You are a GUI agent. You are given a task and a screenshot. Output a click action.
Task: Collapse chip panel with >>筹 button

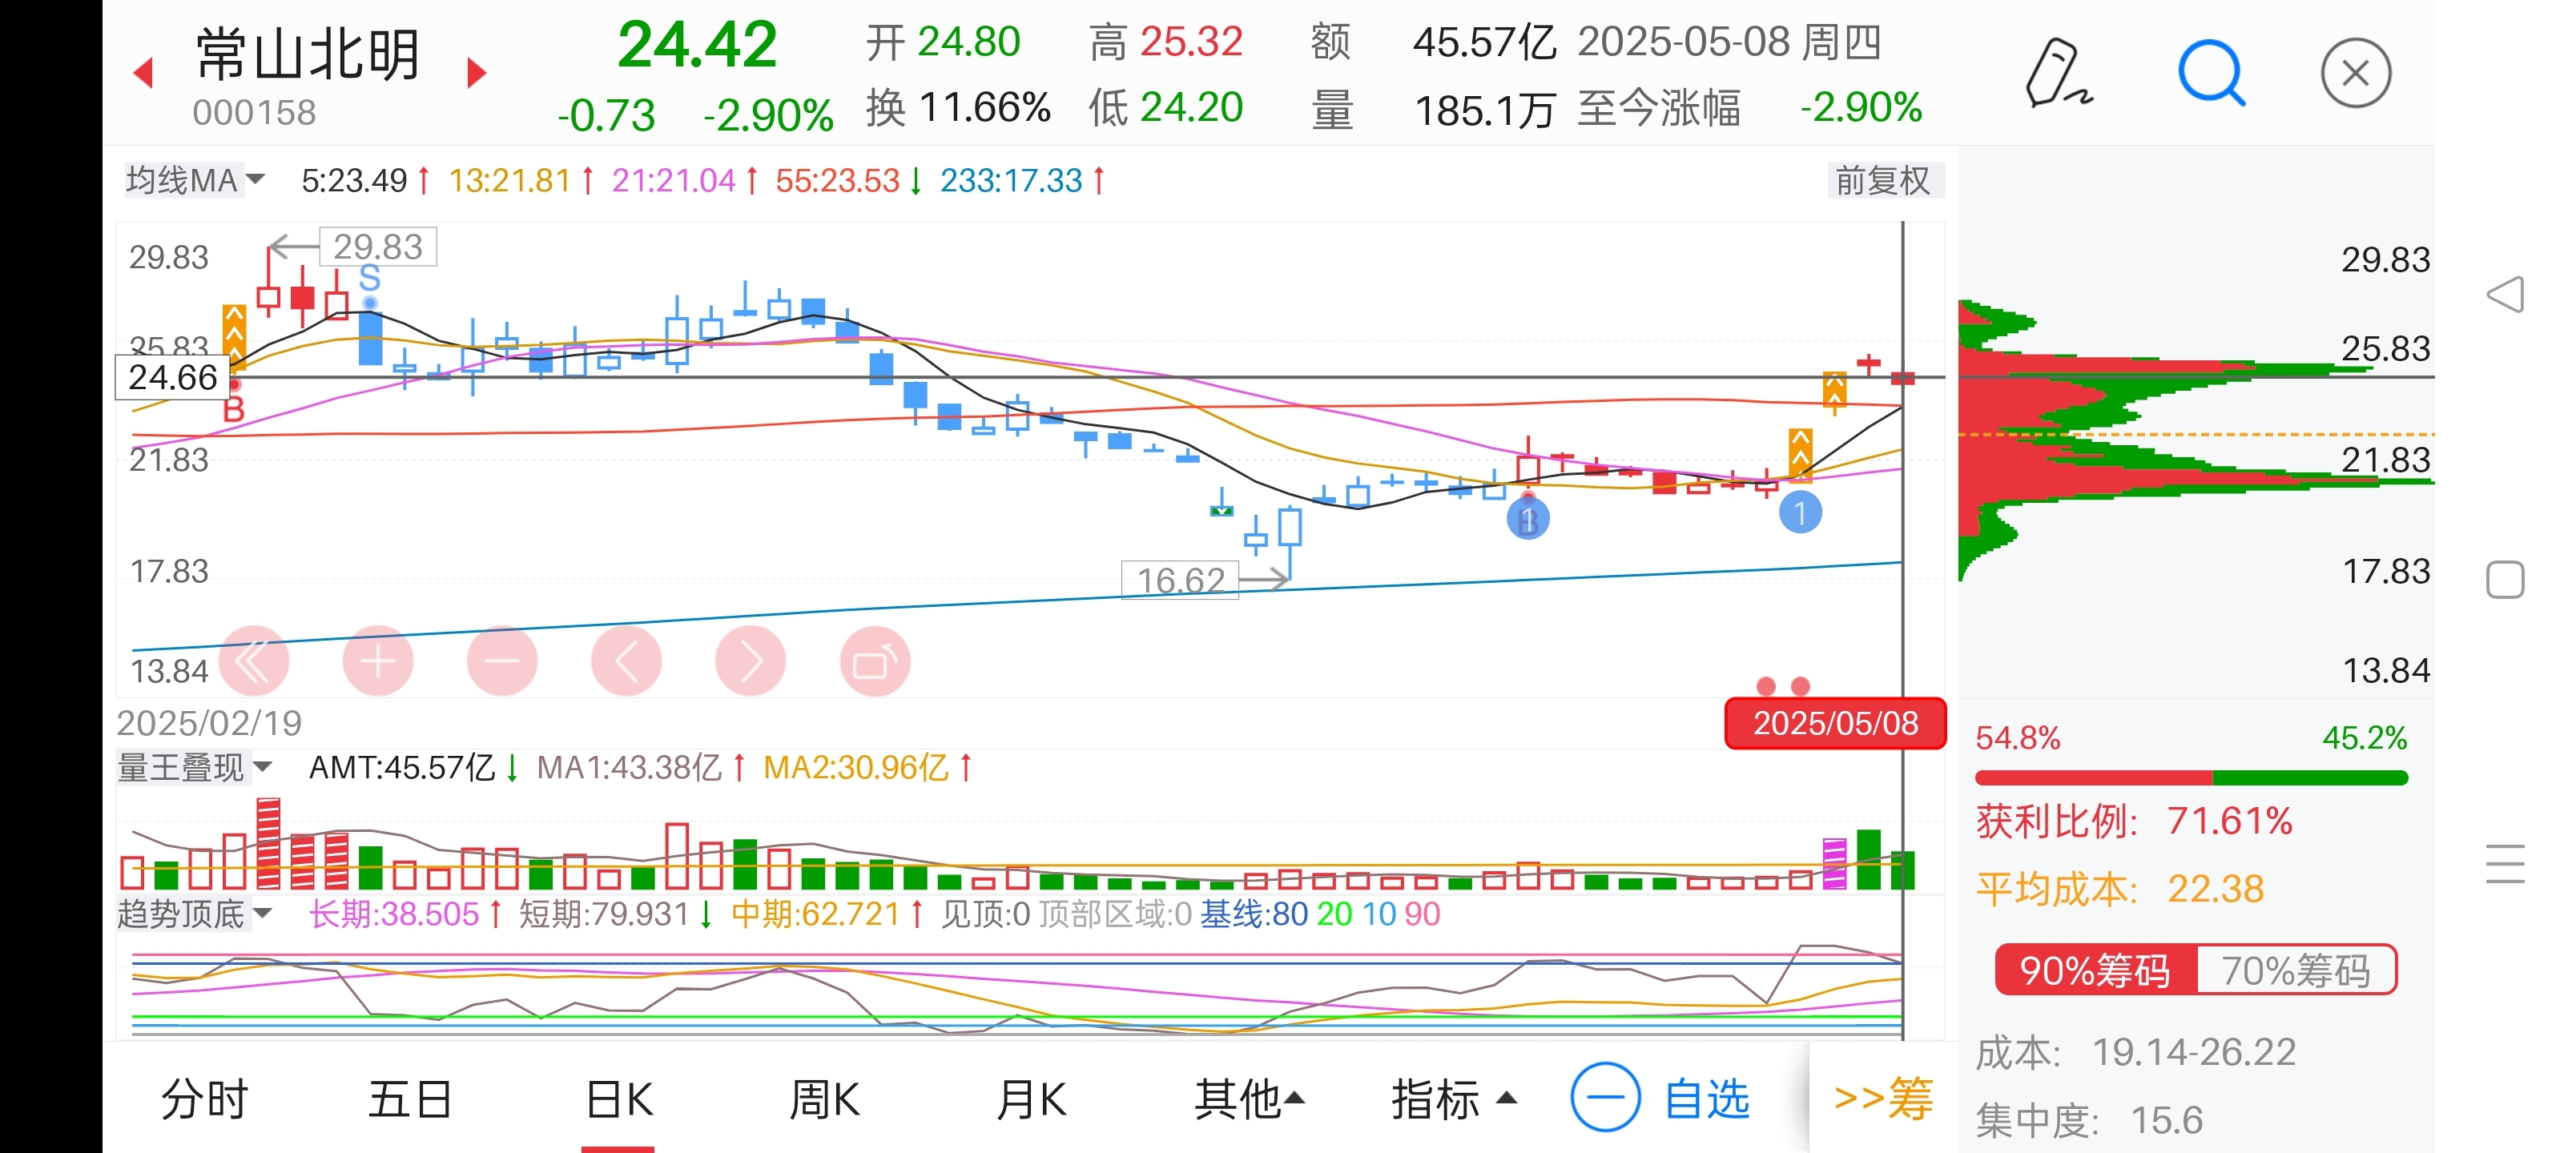[1883, 1099]
